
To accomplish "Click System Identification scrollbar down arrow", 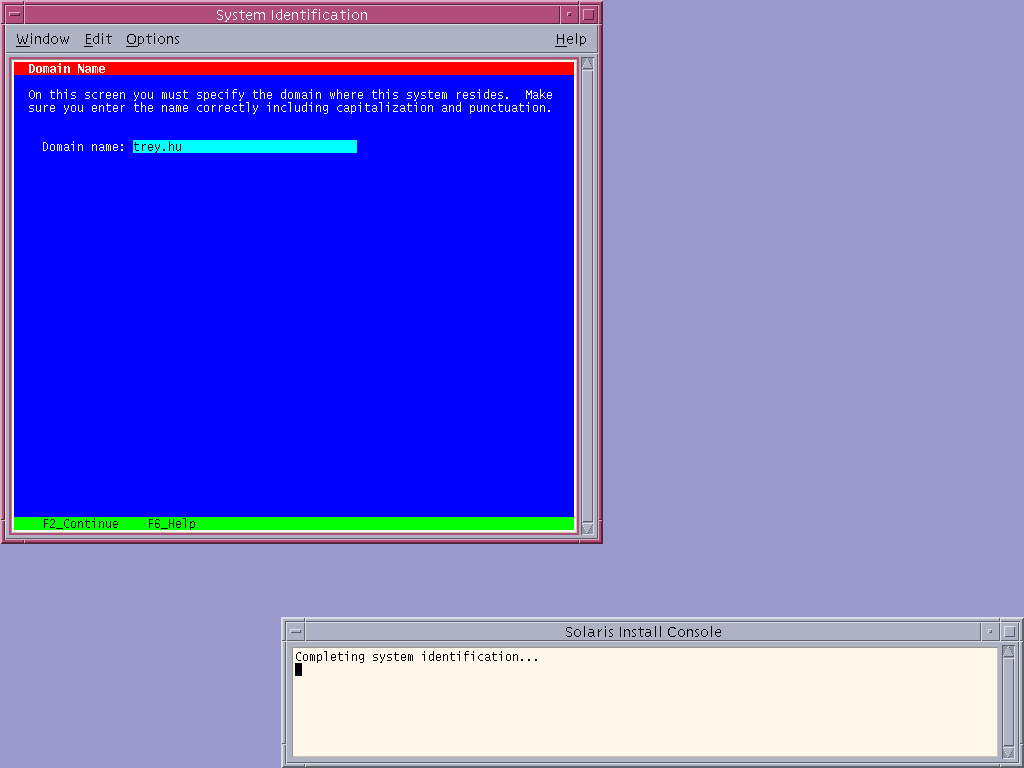I will pos(587,529).
